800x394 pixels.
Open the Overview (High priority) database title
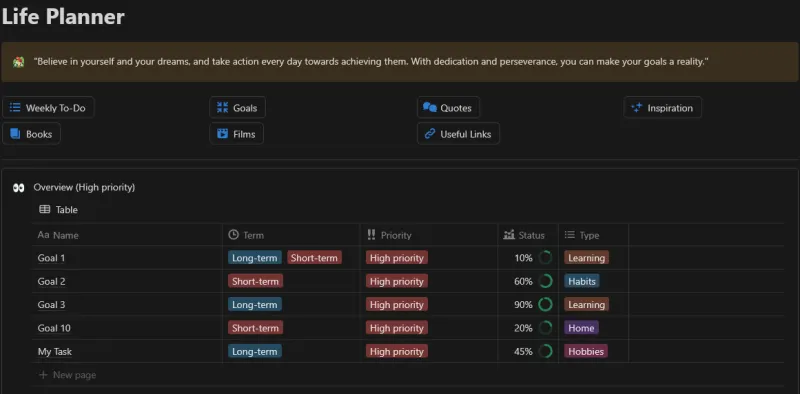pyautogui.click(x=84, y=187)
